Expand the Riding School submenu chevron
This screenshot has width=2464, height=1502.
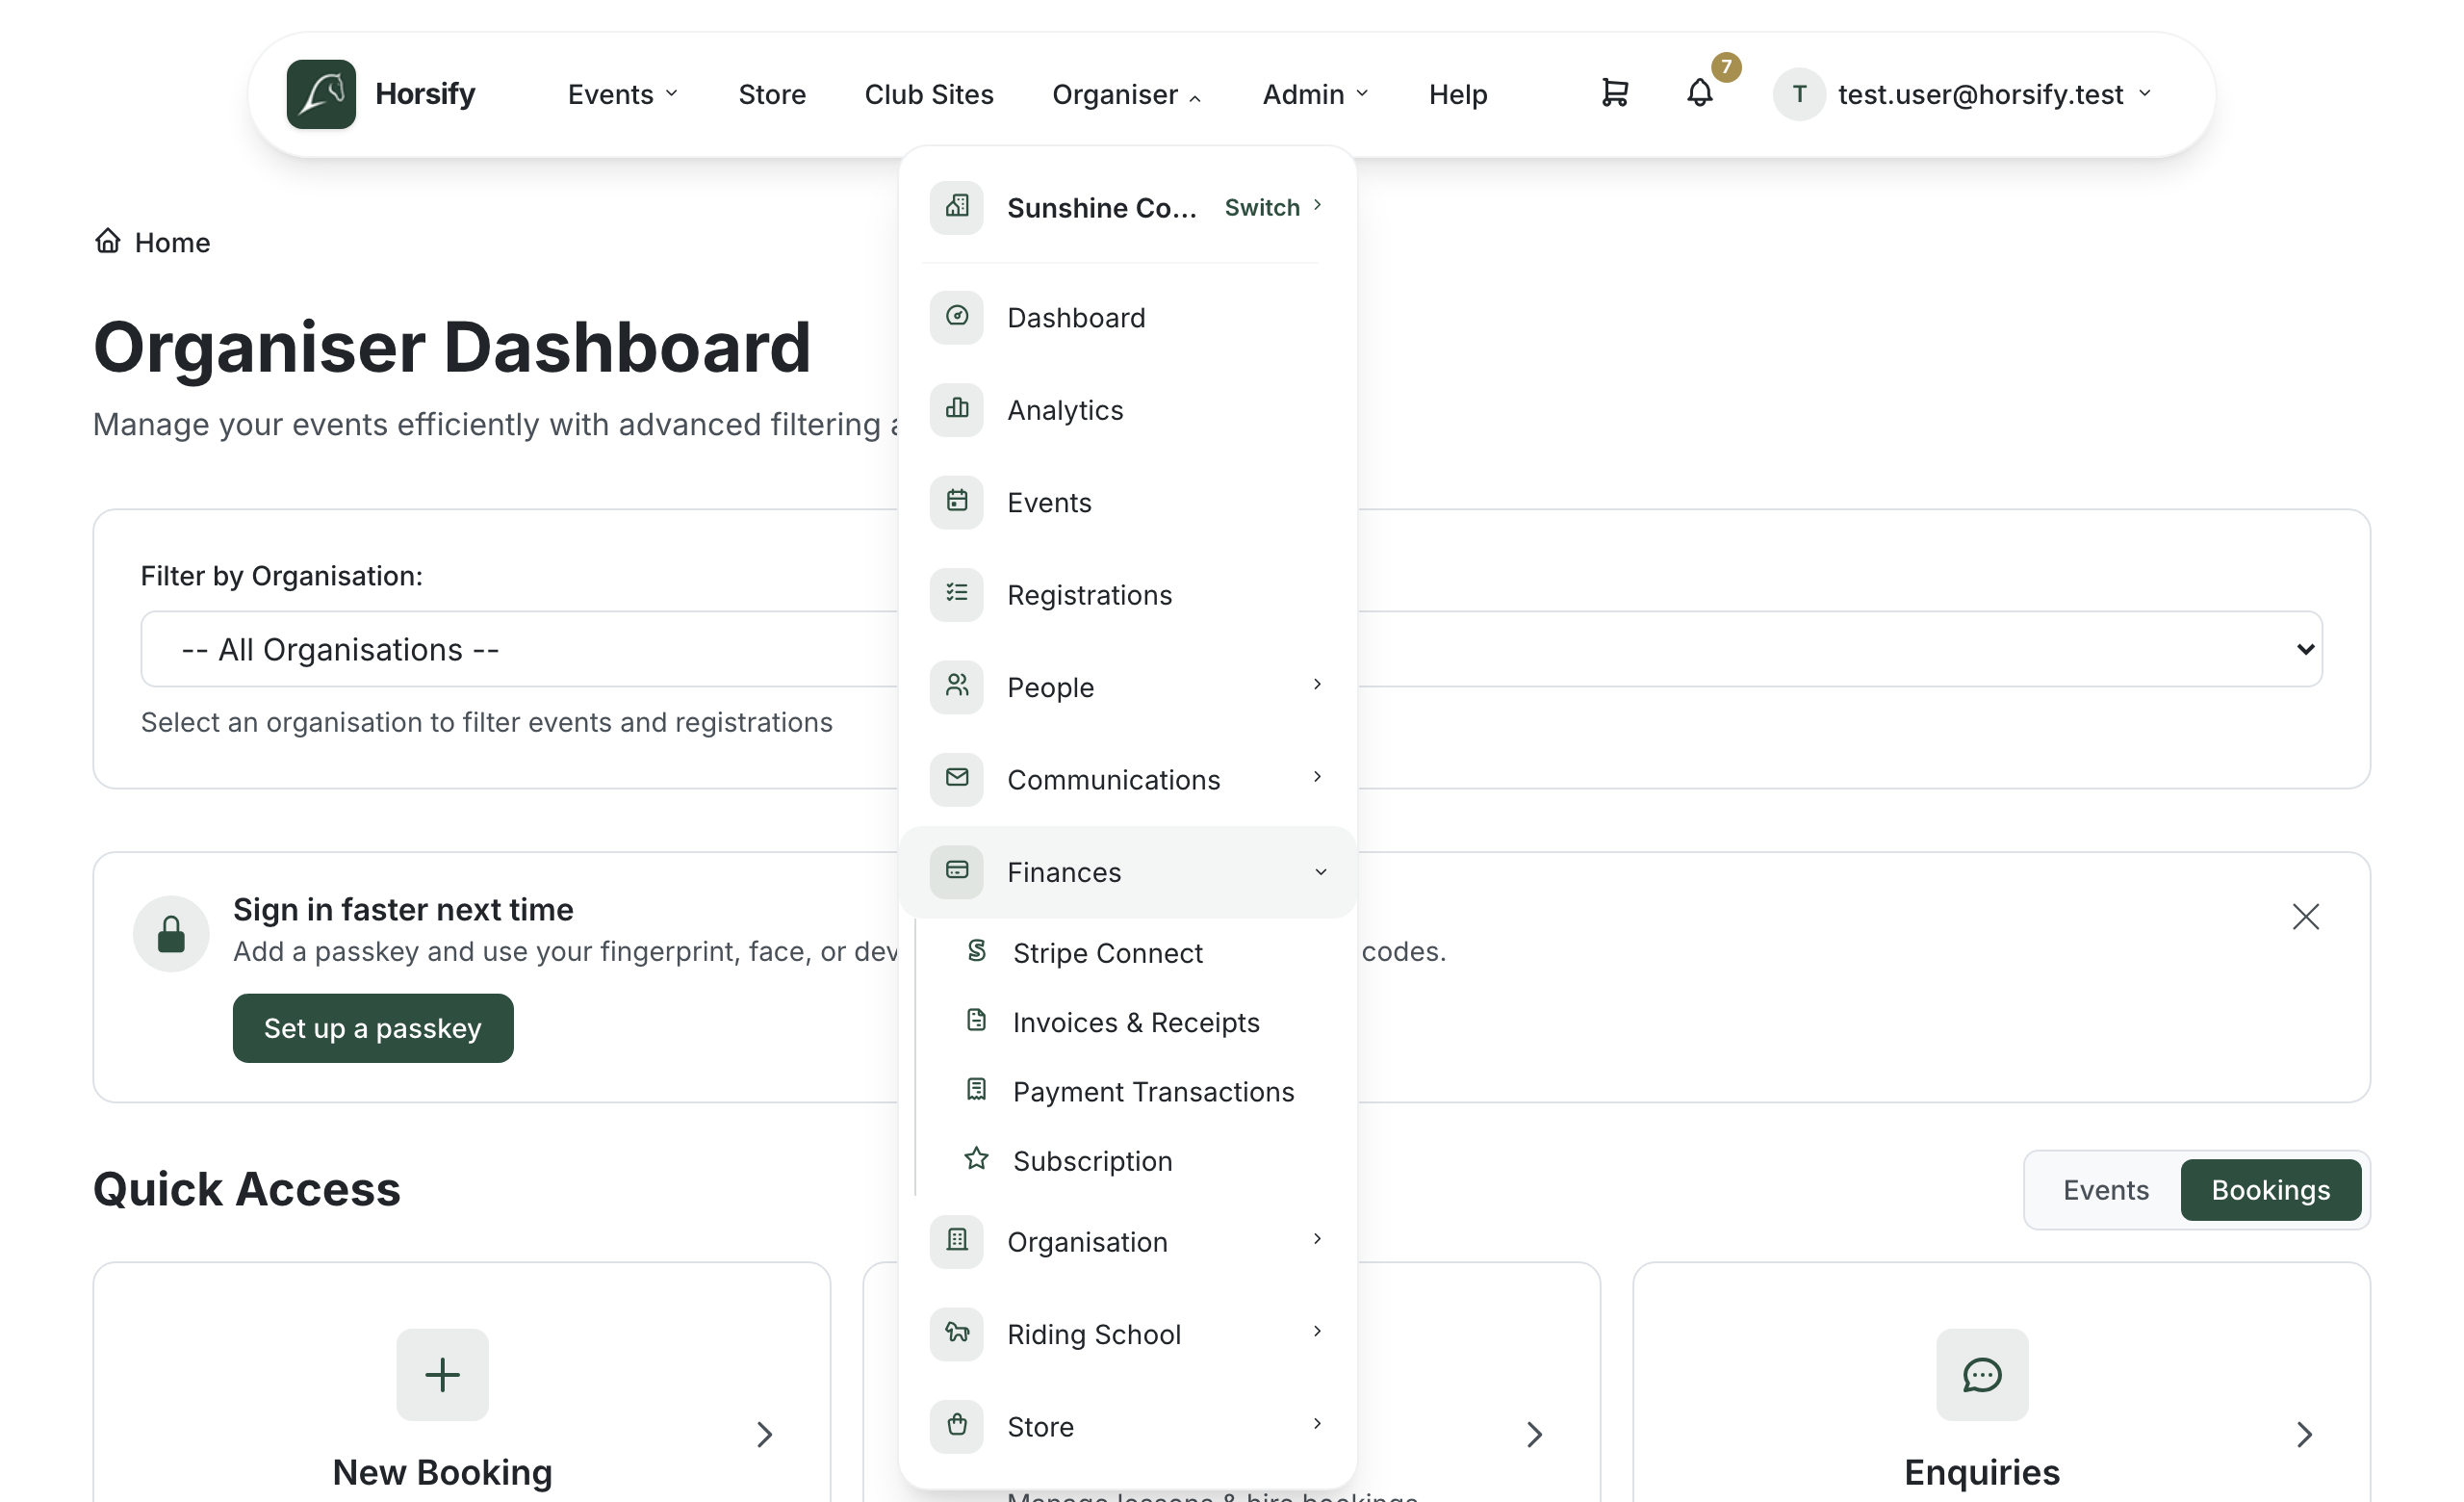point(1318,1331)
